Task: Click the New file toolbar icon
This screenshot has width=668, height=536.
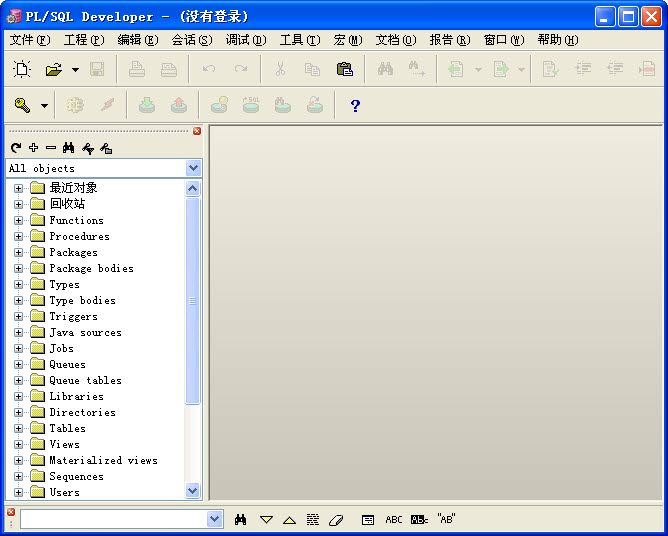Action: click(x=22, y=69)
